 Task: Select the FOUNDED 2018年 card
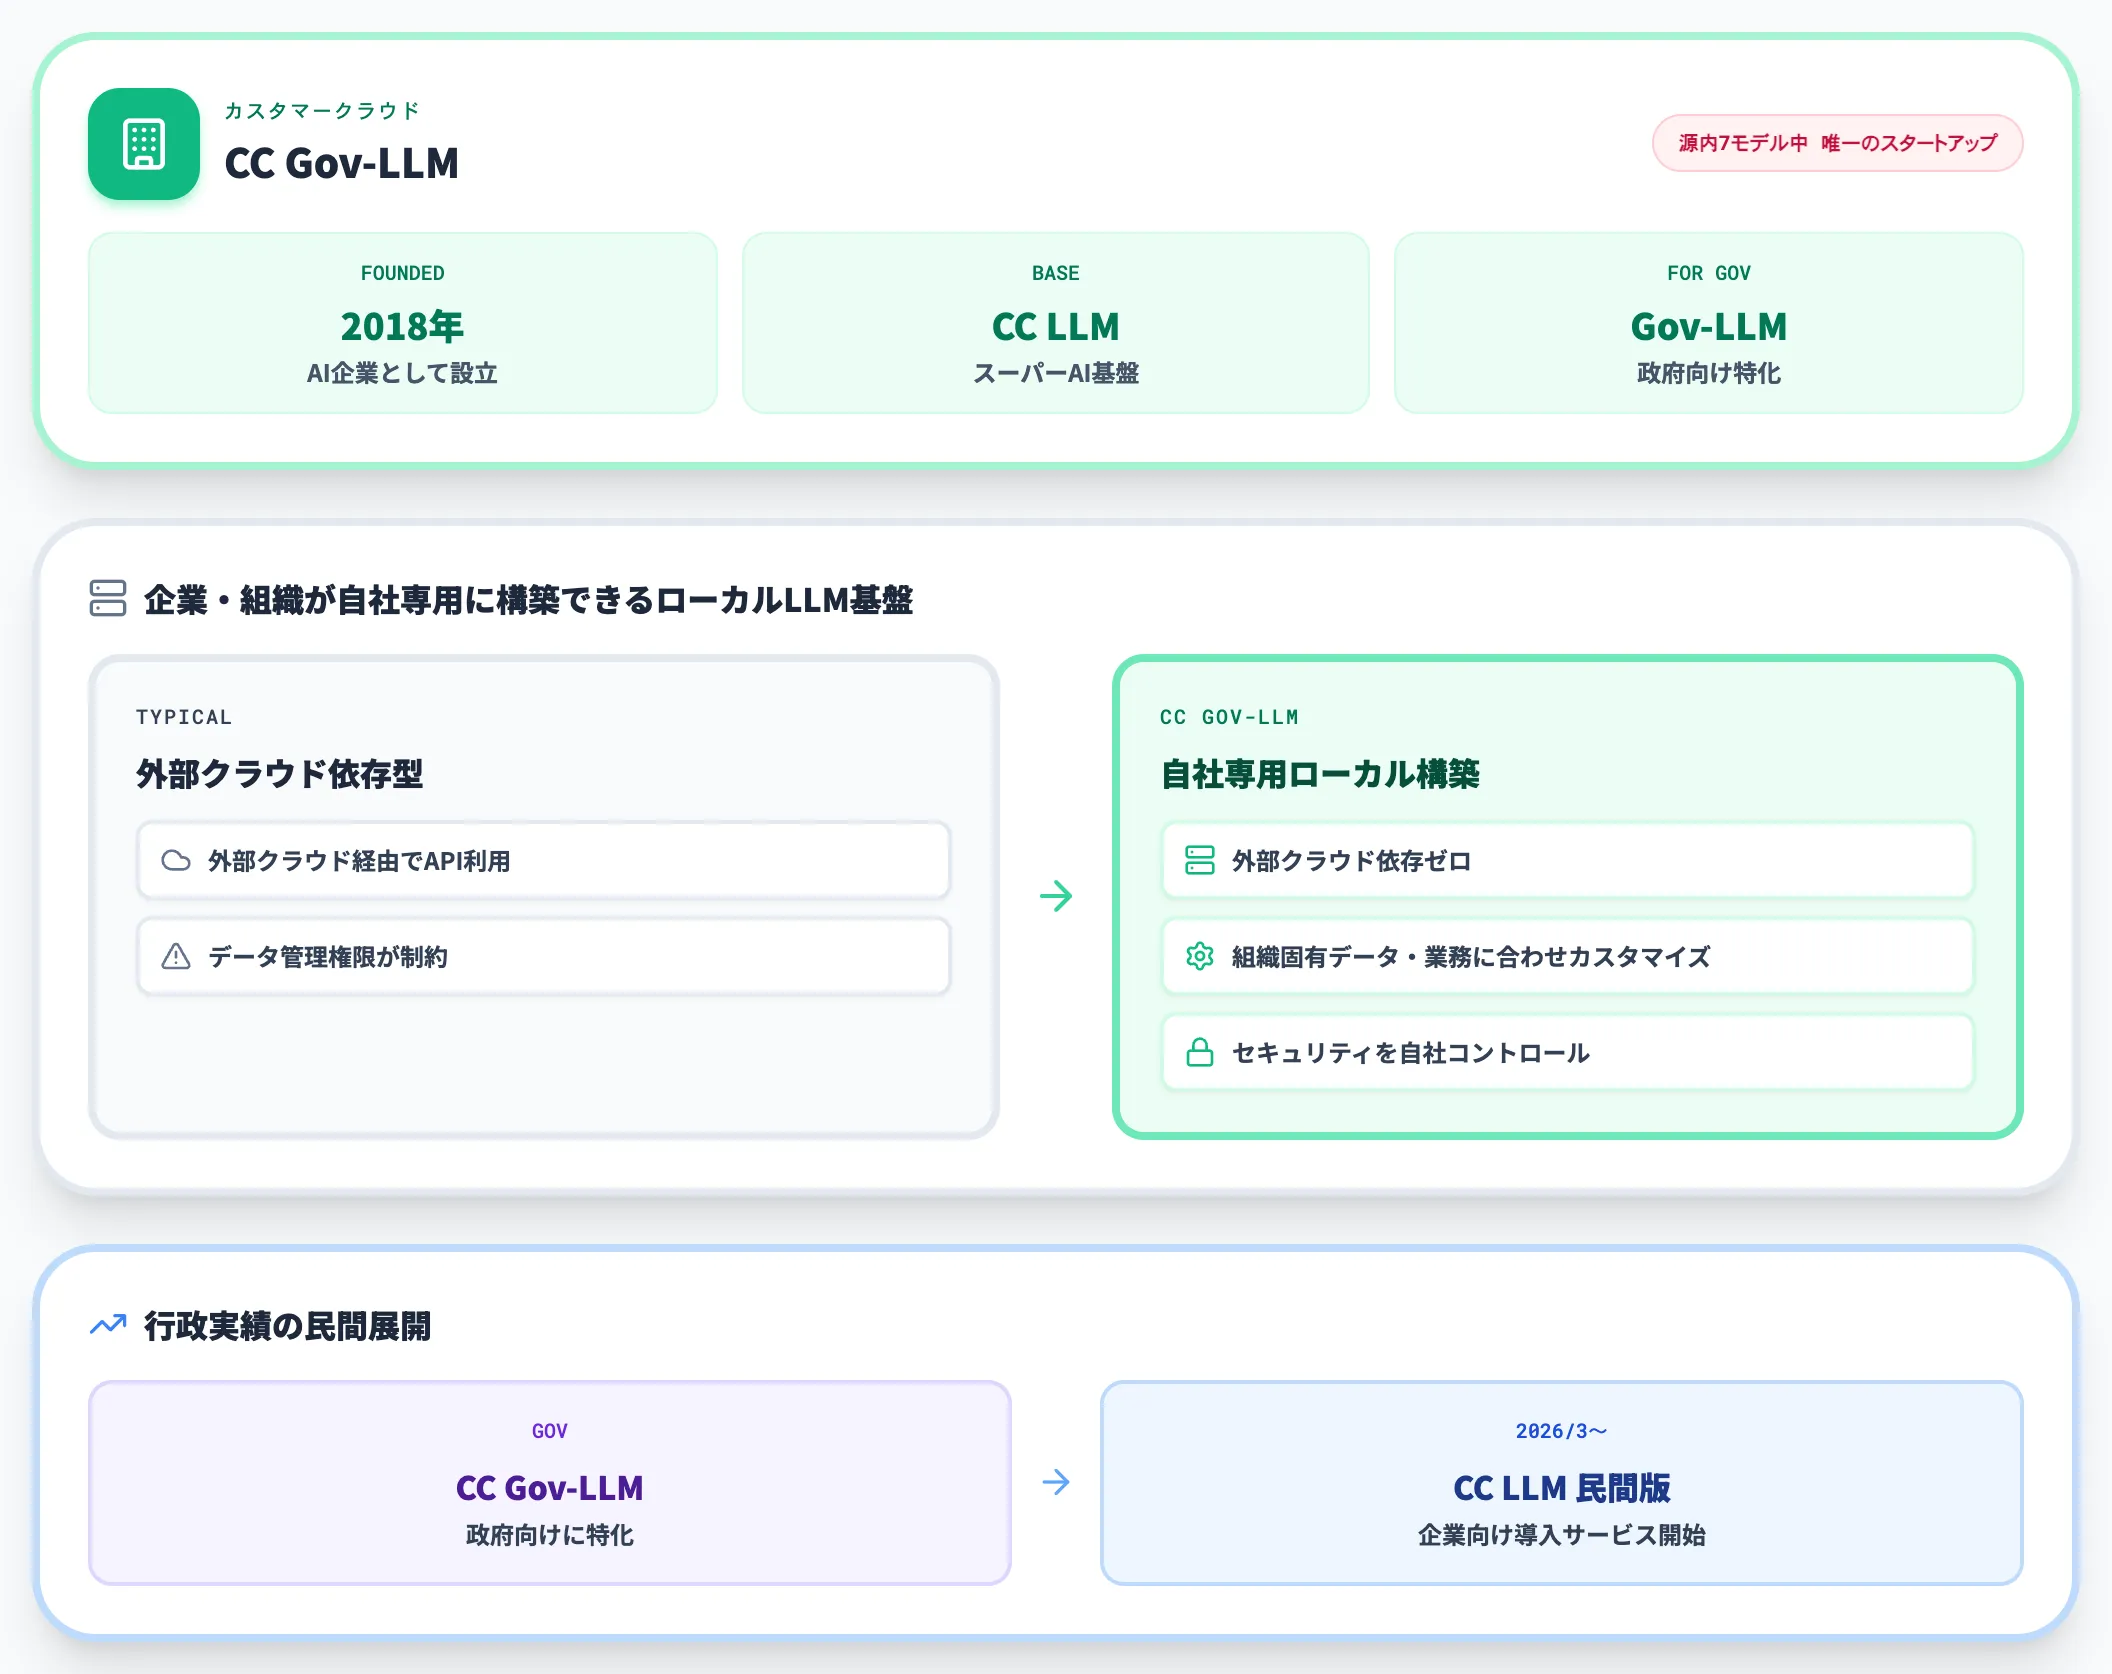coord(403,323)
